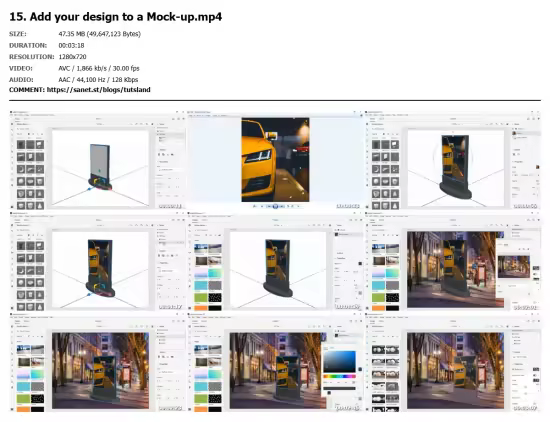The width and height of the screenshot is (550, 422).
Task: Open the street scene thumbnail with material swatches and no popup
Action: click(98, 362)
